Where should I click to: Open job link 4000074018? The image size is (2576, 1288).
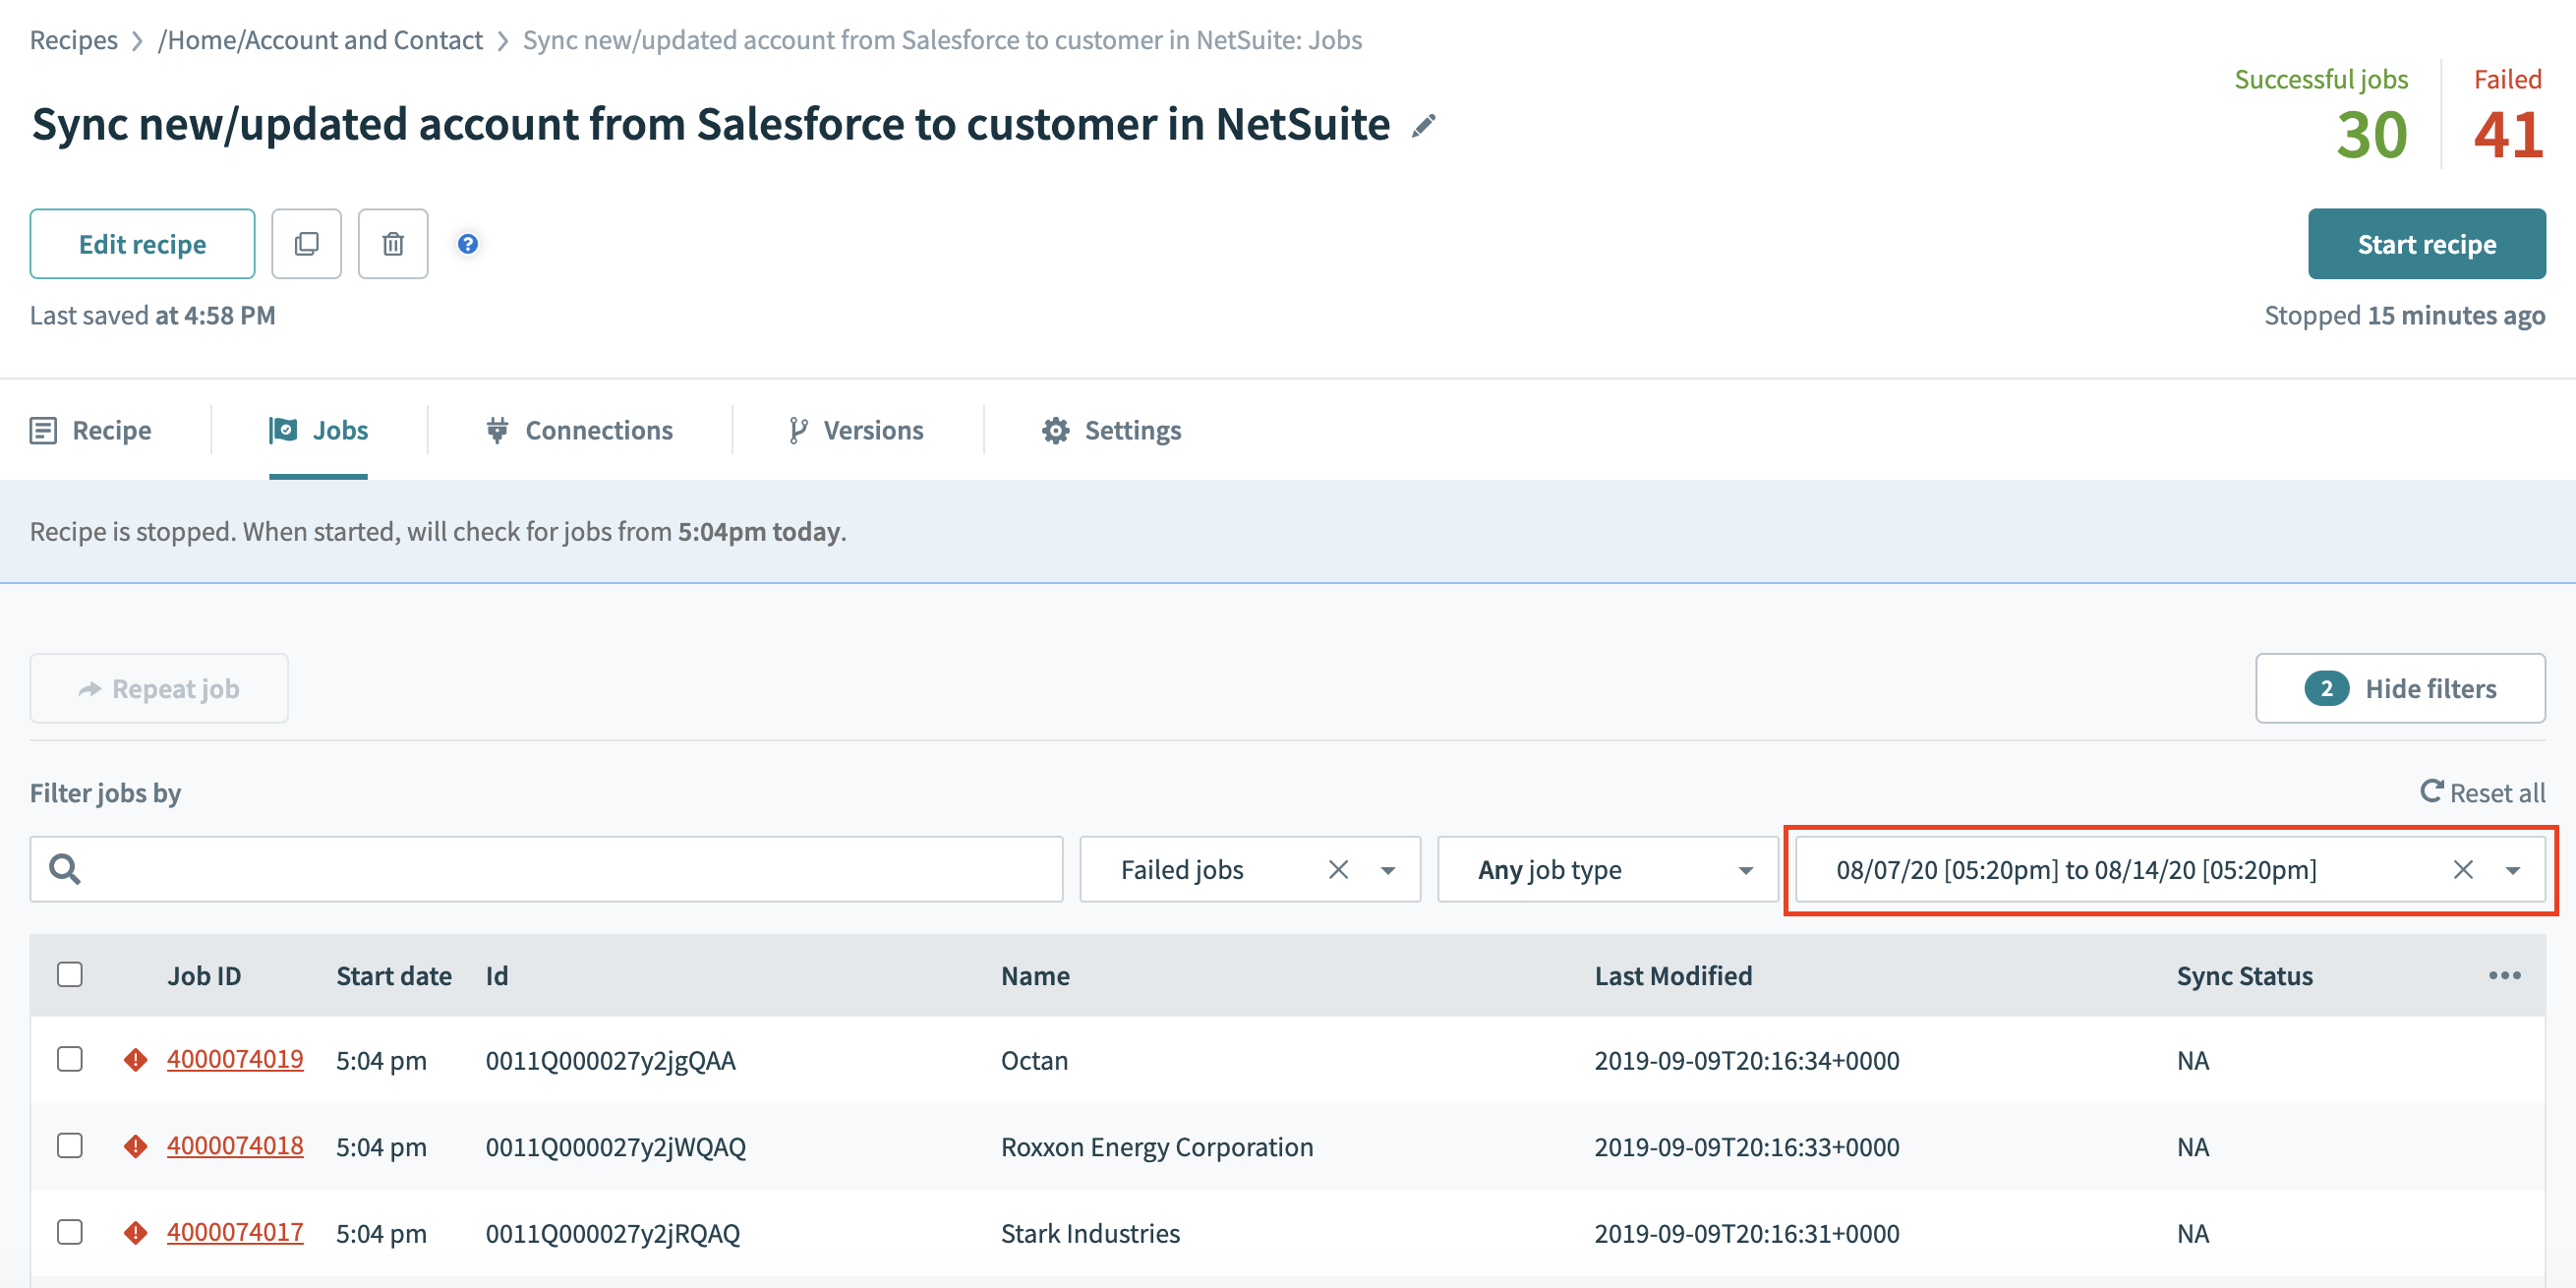(x=235, y=1146)
